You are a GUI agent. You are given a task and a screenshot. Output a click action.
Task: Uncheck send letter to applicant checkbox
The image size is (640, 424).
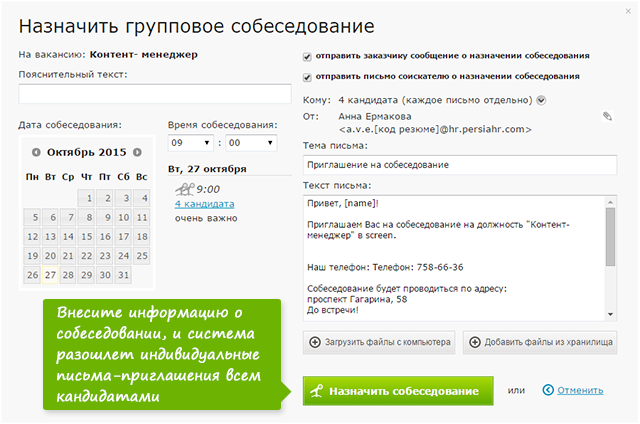[307, 76]
